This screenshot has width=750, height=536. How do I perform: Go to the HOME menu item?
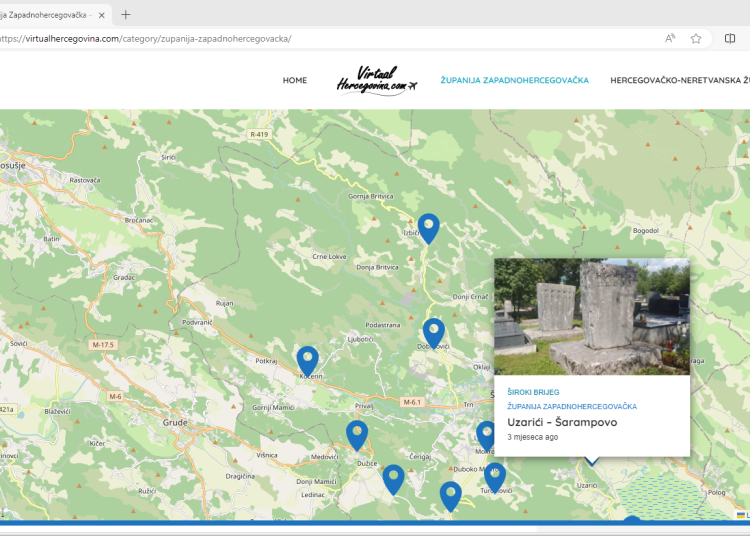click(295, 80)
